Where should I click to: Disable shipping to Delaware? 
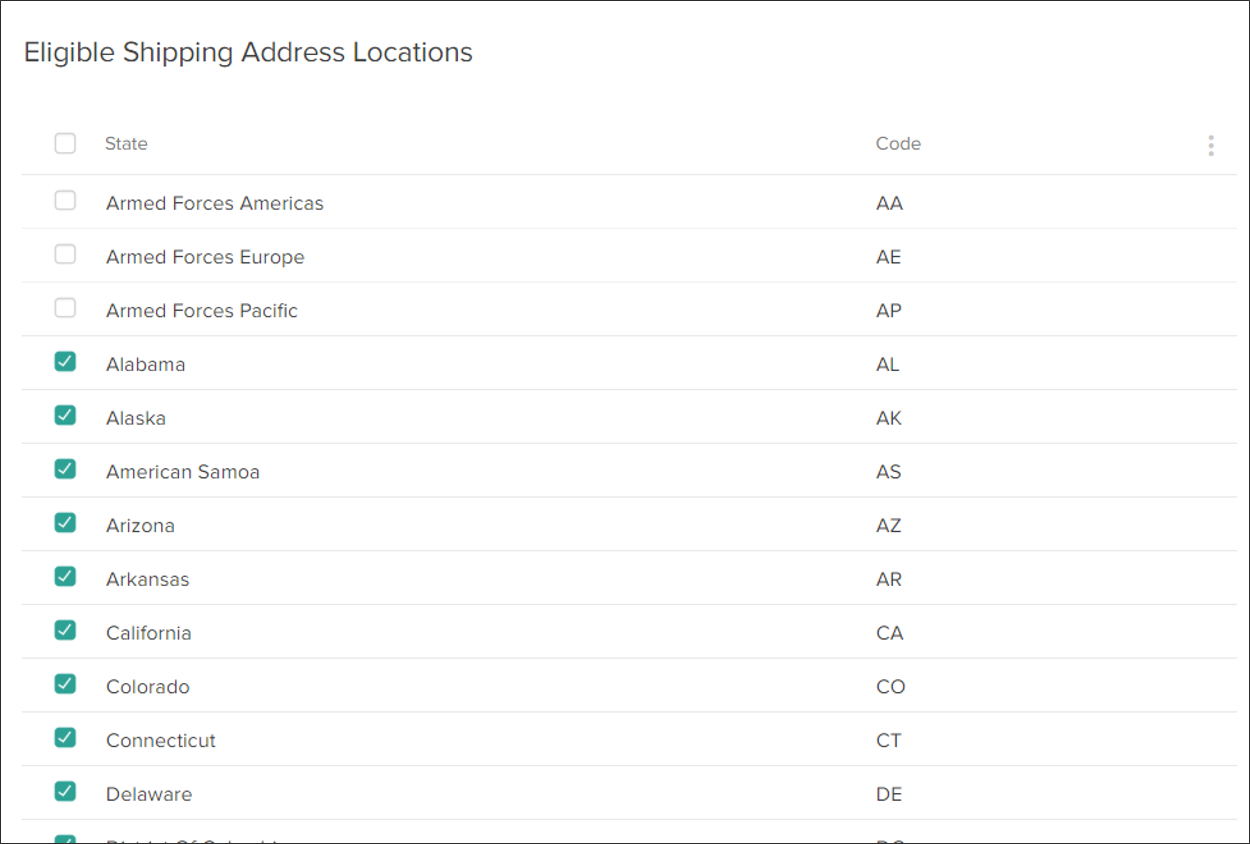pyautogui.click(x=65, y=791)
